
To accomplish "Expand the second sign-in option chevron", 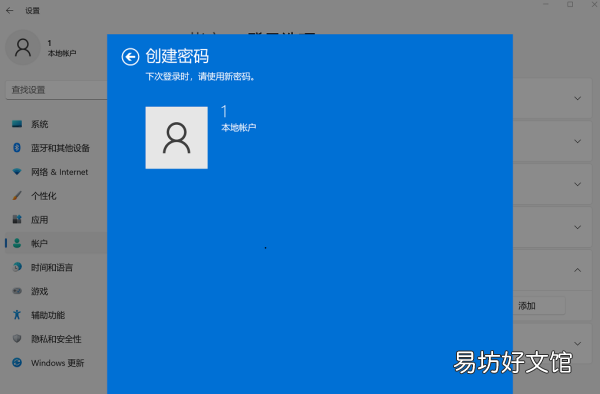I will (577, 141).
